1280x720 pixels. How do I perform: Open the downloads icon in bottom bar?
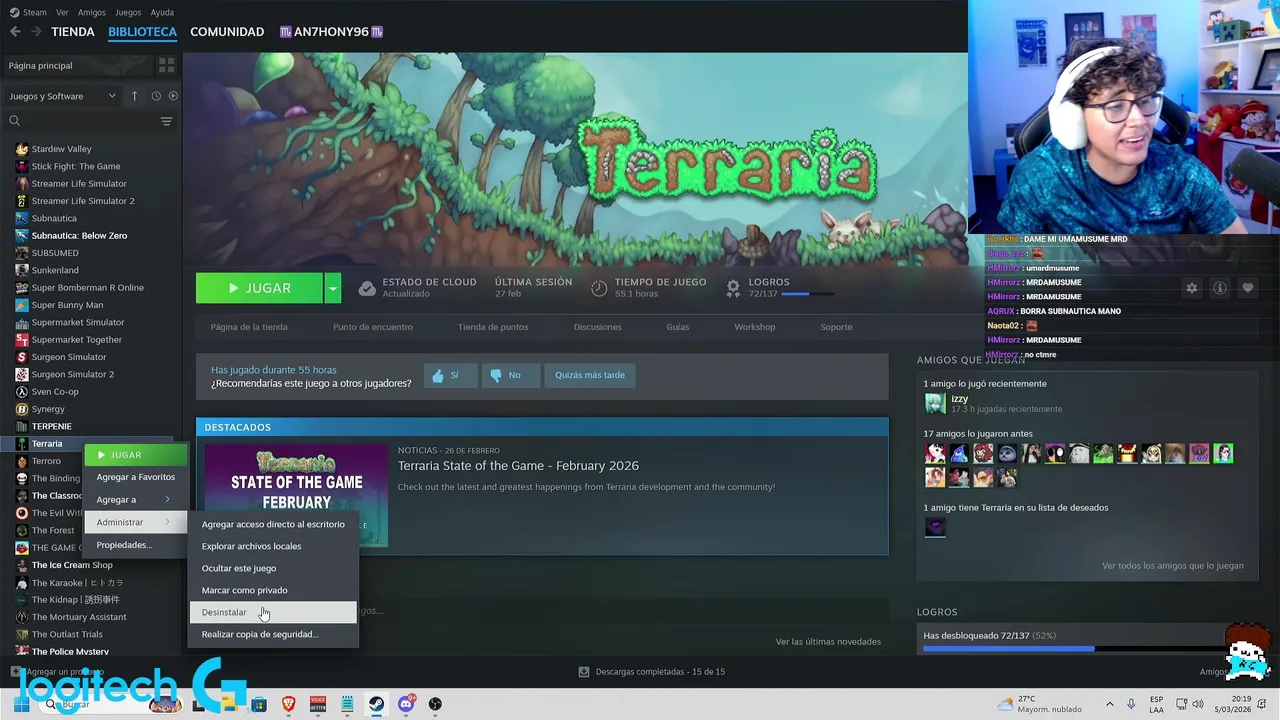pyautogui.click(x=584, y=672)
